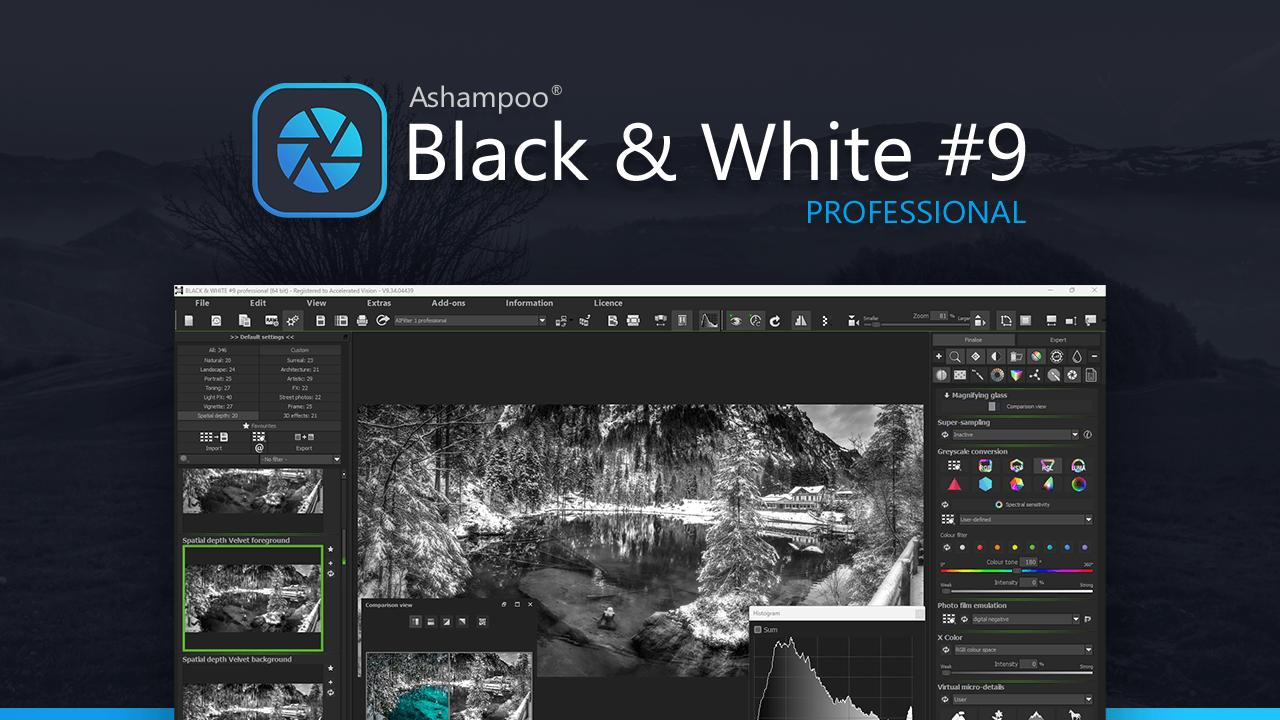Viewport: 1280px width, 720px height.
Task: Click the printer icon in toolbar
Action: (x=362, y=320)
